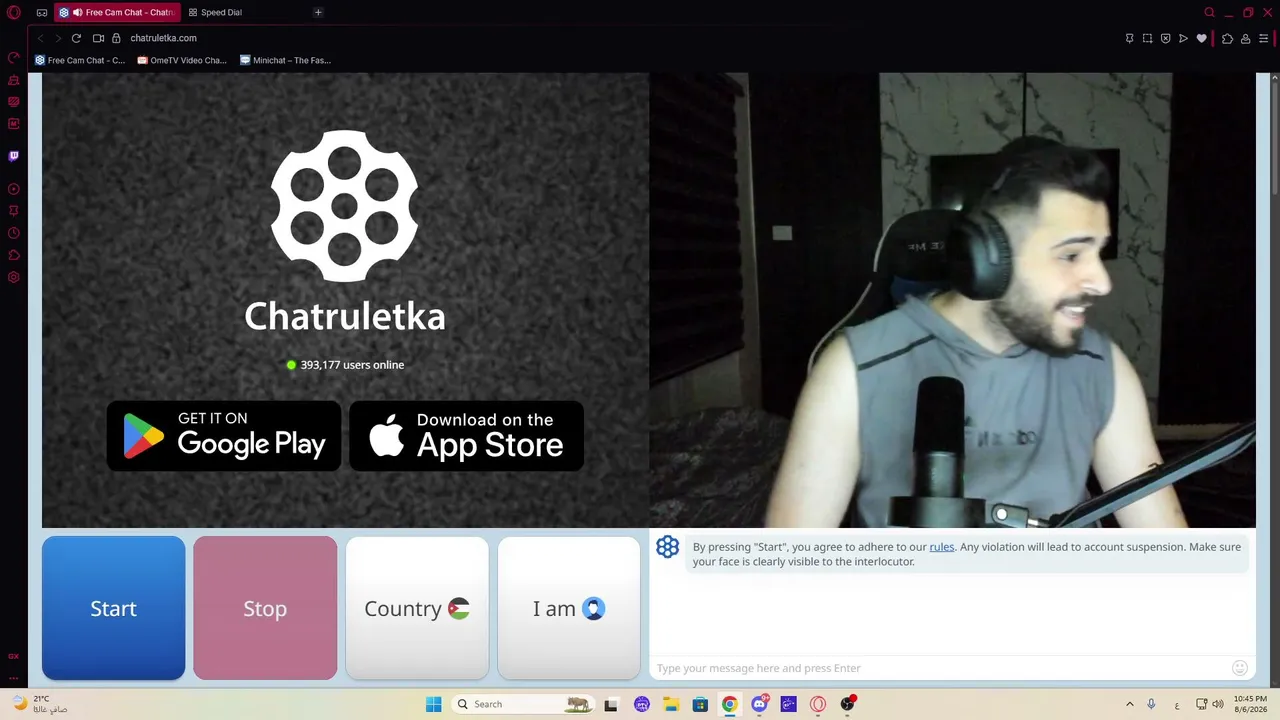
Task: Open Windows Start menu
Action: pos(433,704)
